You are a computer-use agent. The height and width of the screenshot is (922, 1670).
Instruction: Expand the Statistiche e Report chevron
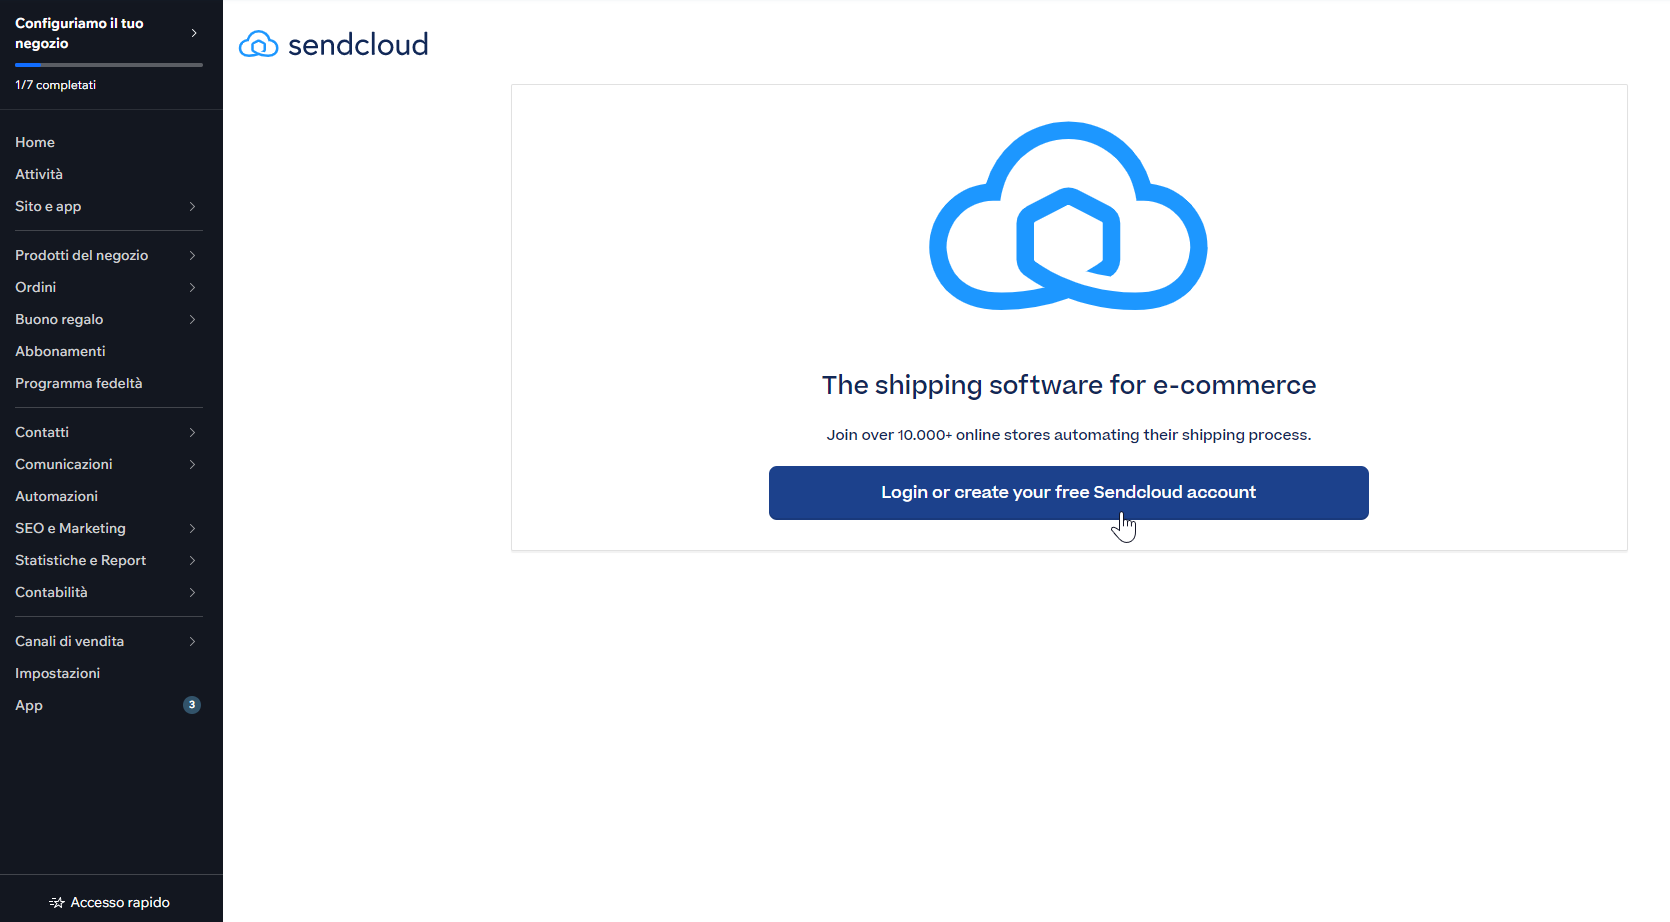192,560
